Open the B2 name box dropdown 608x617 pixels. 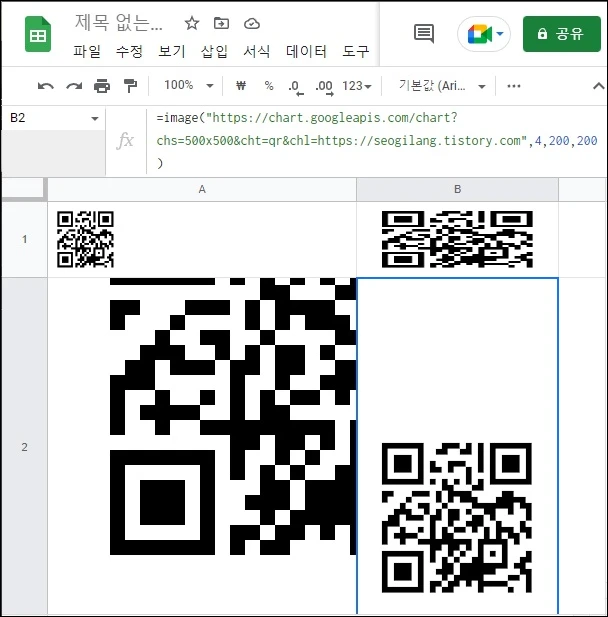pyautogui.click(x=94, y=118)
